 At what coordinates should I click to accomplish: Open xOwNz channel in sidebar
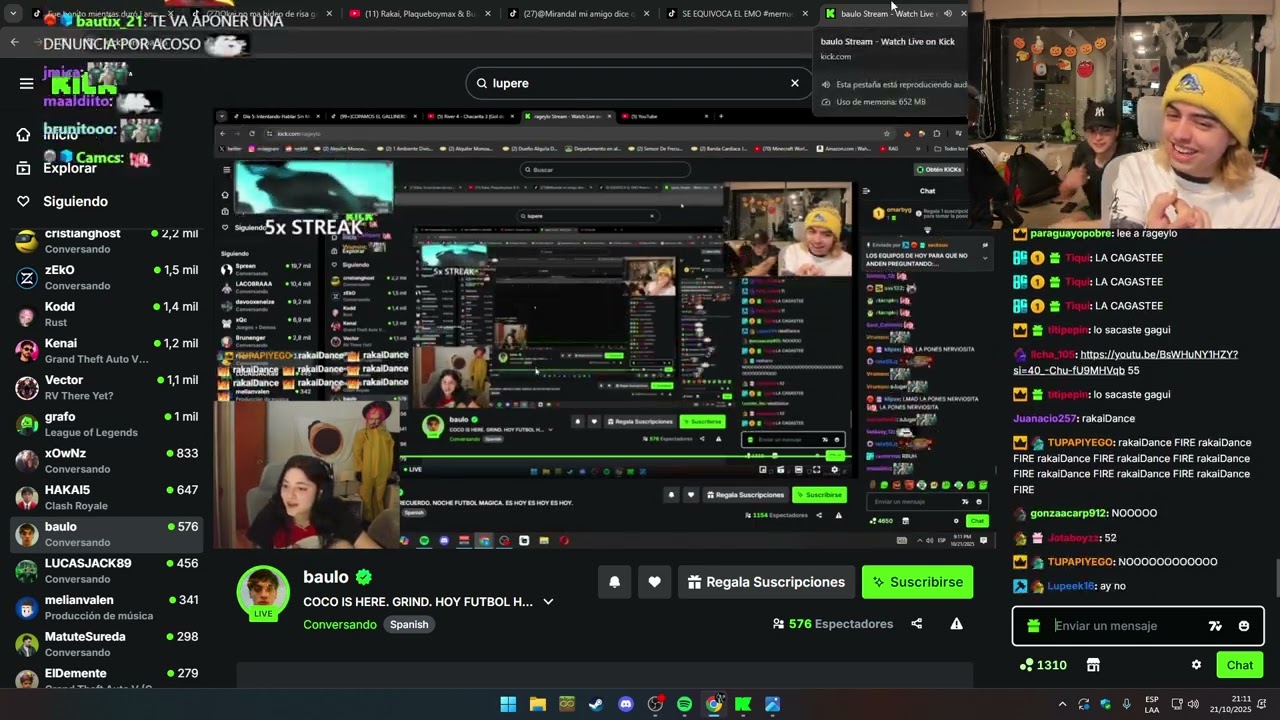[x=107, y=461]
